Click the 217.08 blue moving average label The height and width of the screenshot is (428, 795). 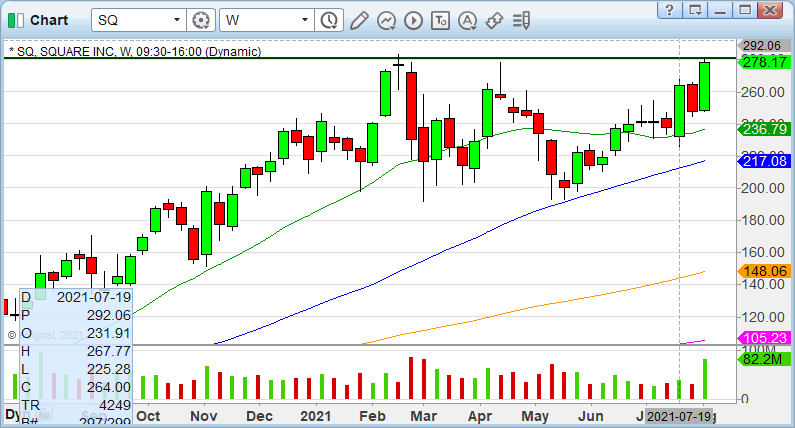(x=764, y=161)
